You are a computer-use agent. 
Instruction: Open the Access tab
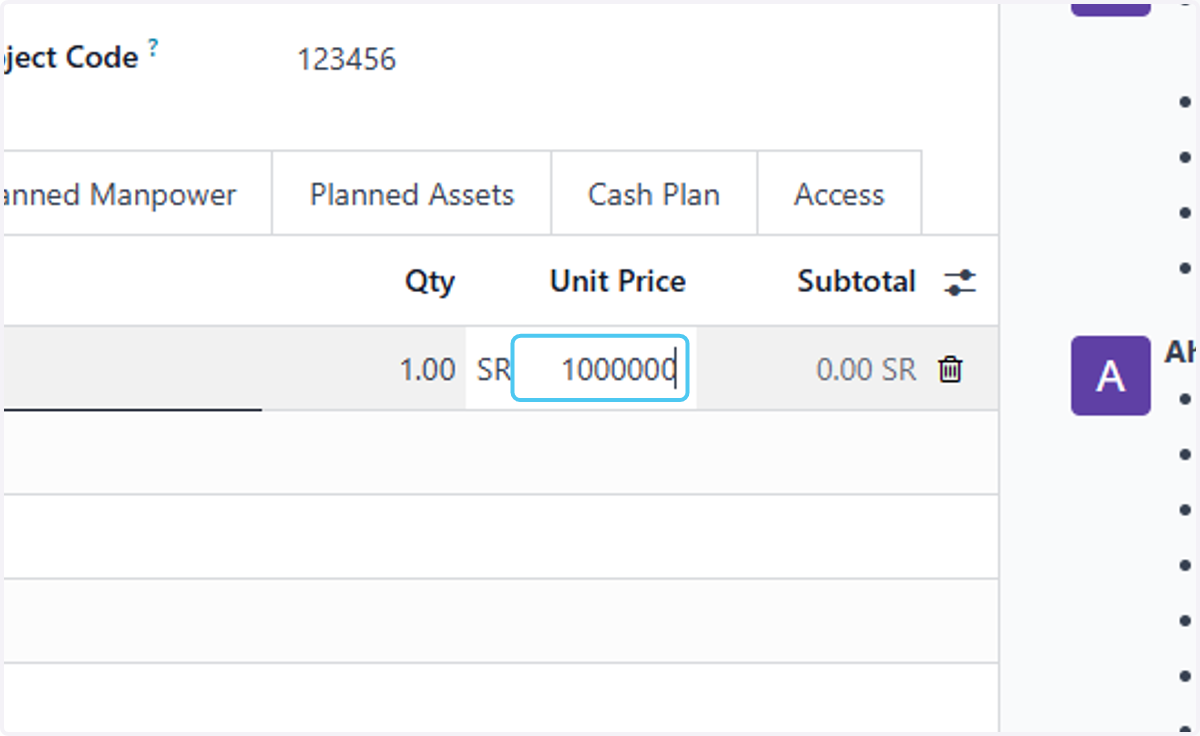(x=839, y=194)
